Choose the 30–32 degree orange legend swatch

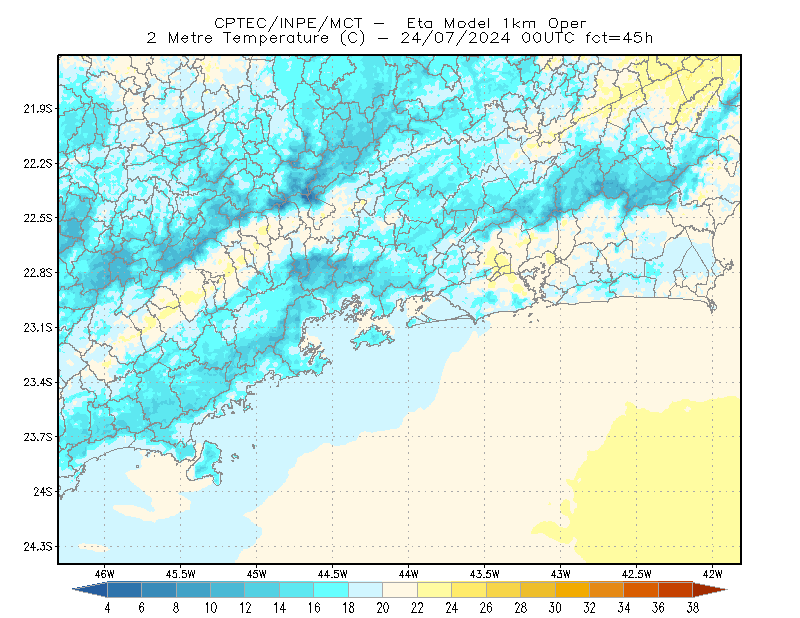click(572, 590)
